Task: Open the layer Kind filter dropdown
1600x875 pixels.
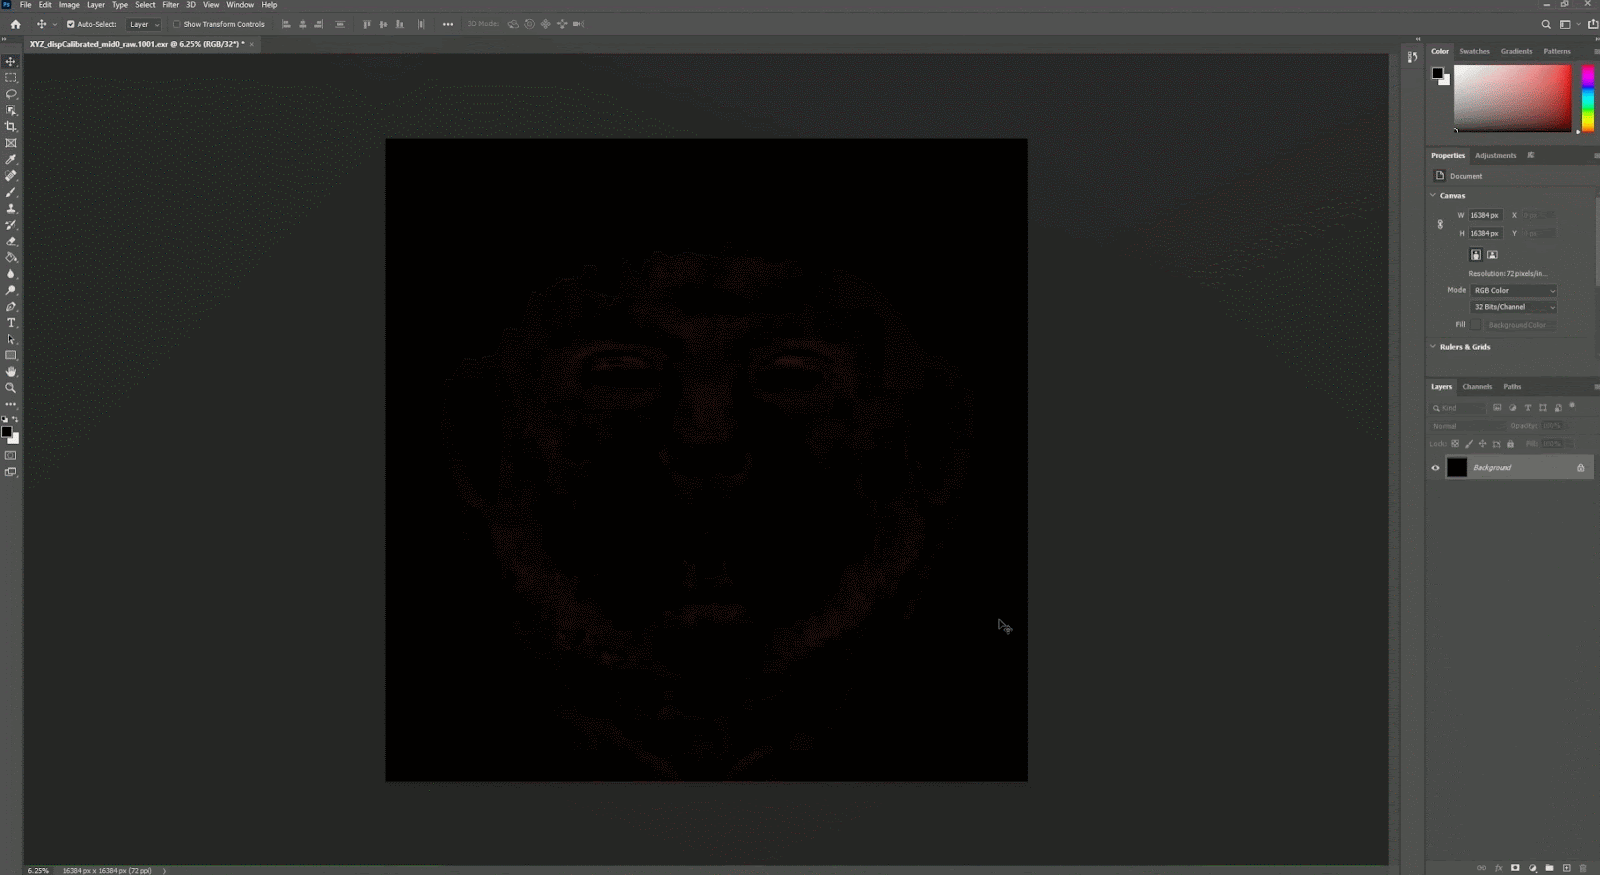Action: point(1458,408)
